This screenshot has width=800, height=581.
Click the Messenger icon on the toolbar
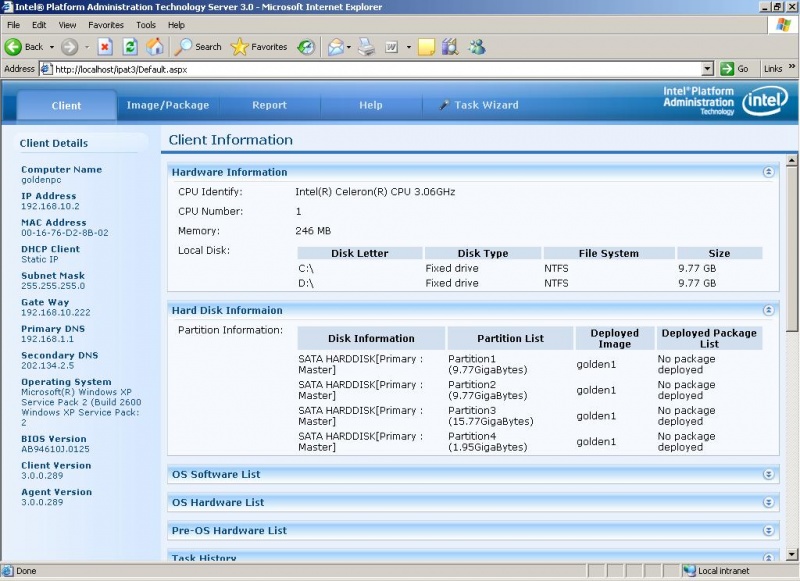pos(475,46)
